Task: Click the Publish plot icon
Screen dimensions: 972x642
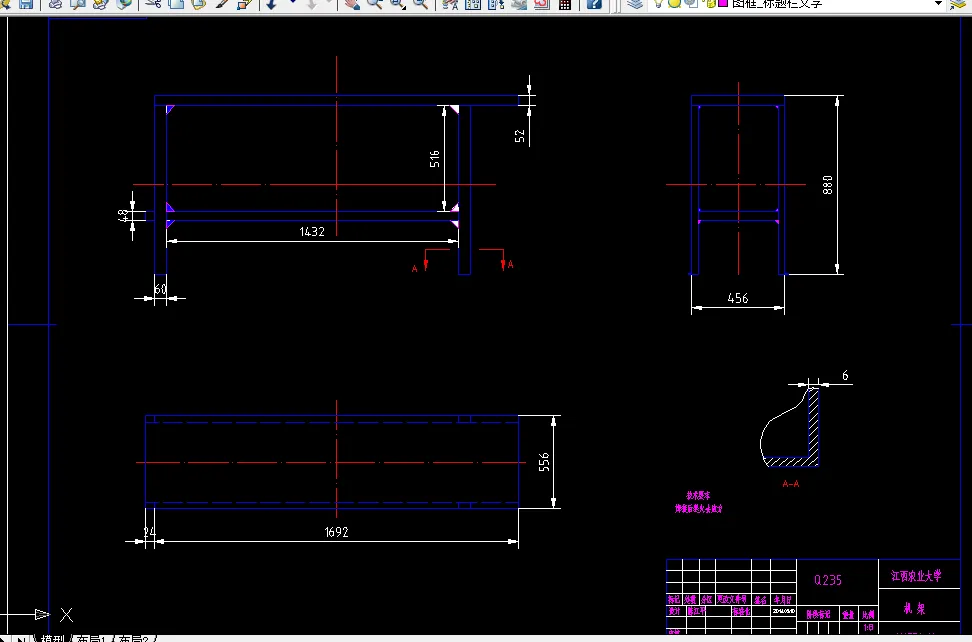Action: (x=101, y=4)
